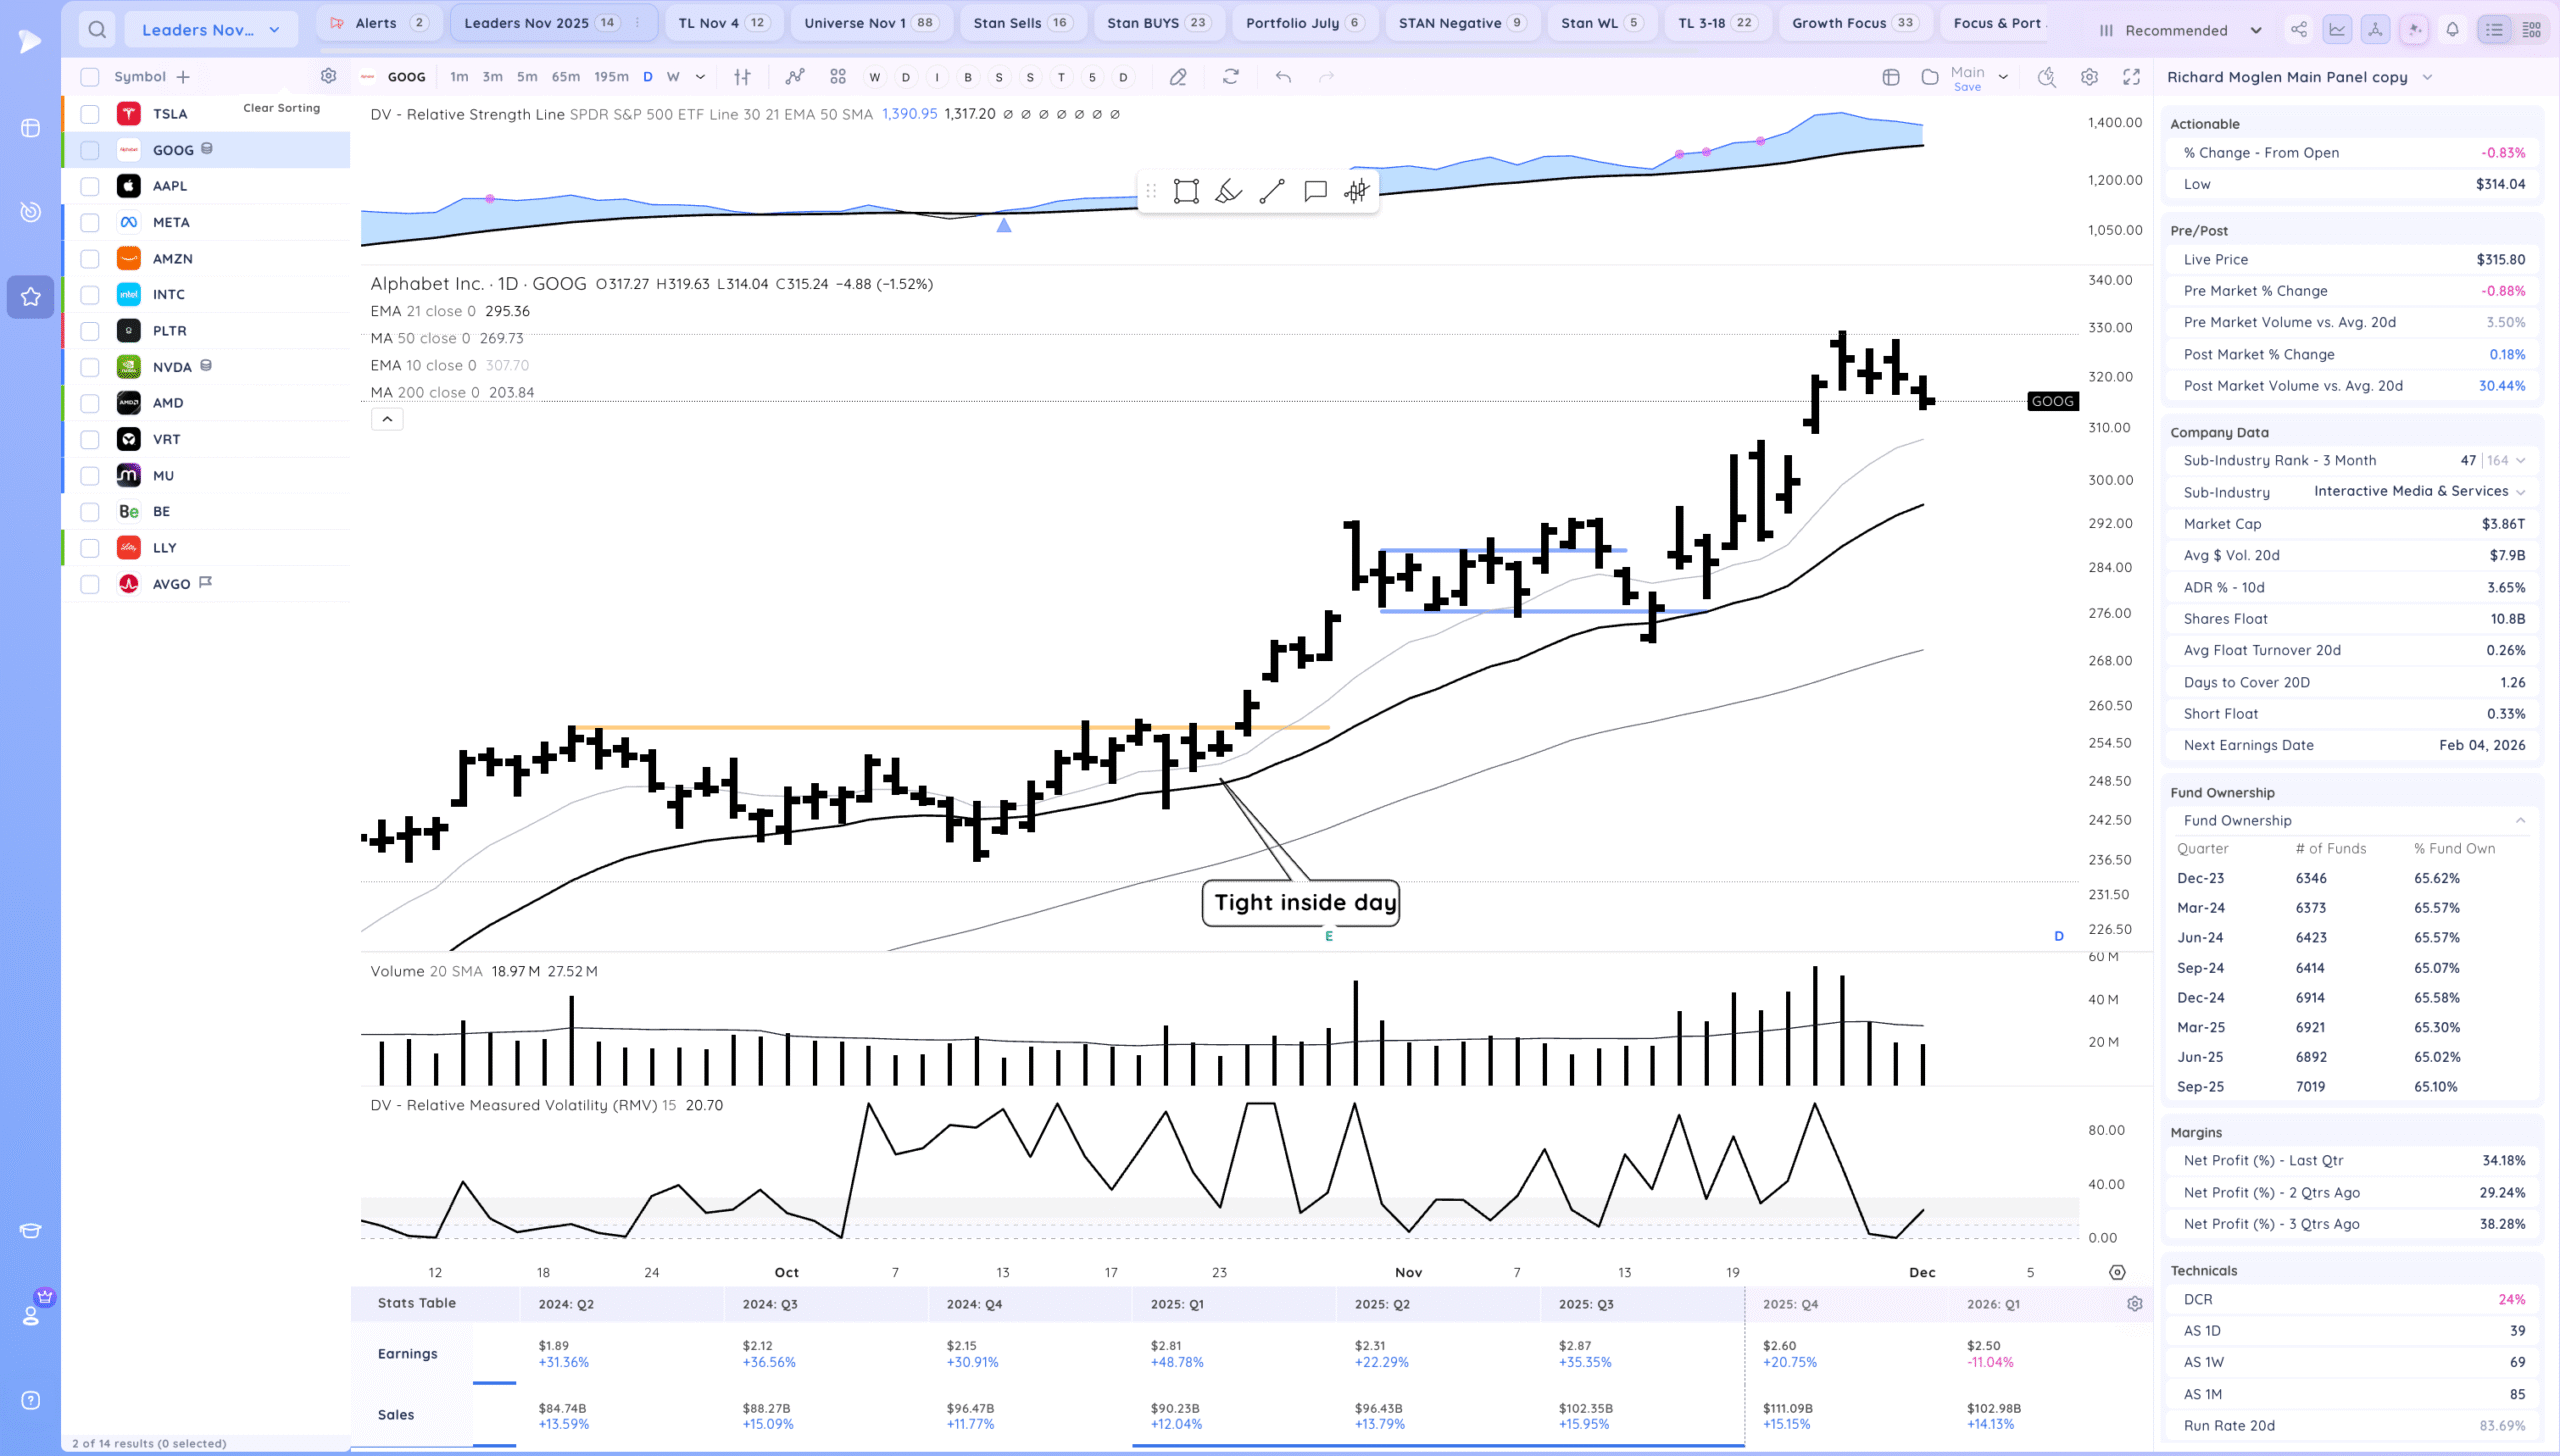Click the search magnifier icon

coord(97,30)
